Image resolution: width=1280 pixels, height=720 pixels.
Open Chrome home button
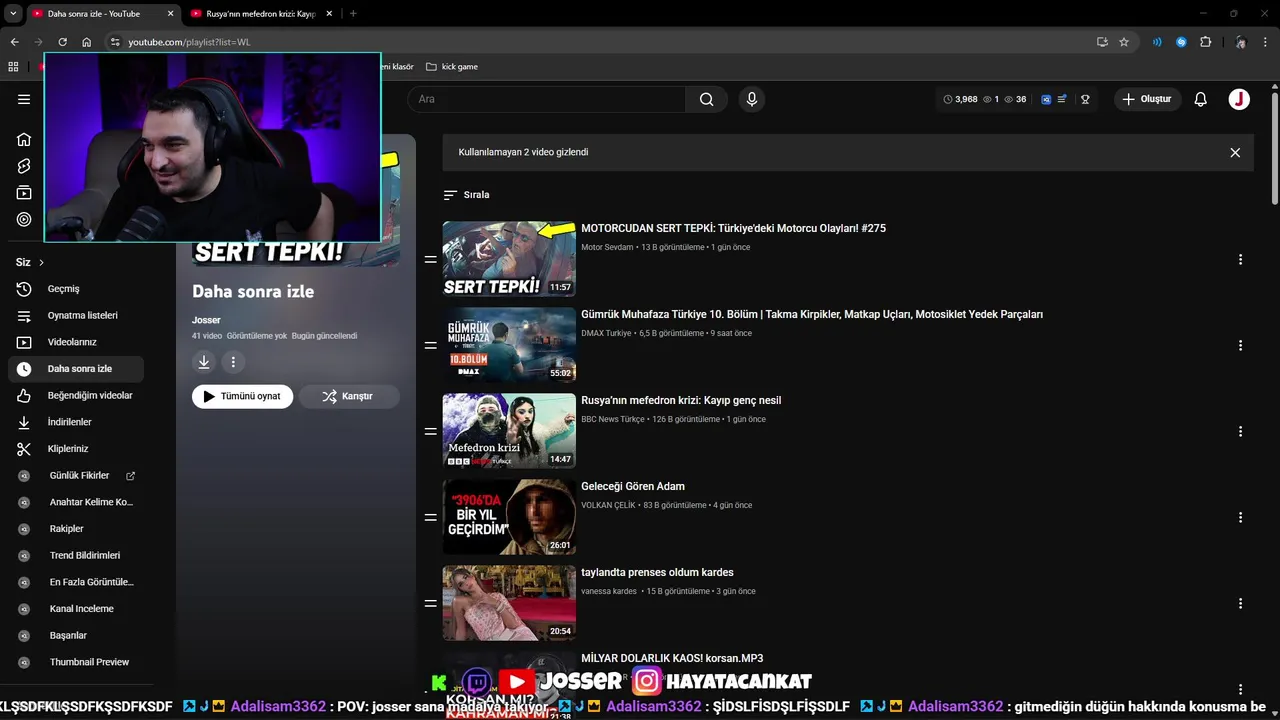pyautogui.click(x=87, y=42)
